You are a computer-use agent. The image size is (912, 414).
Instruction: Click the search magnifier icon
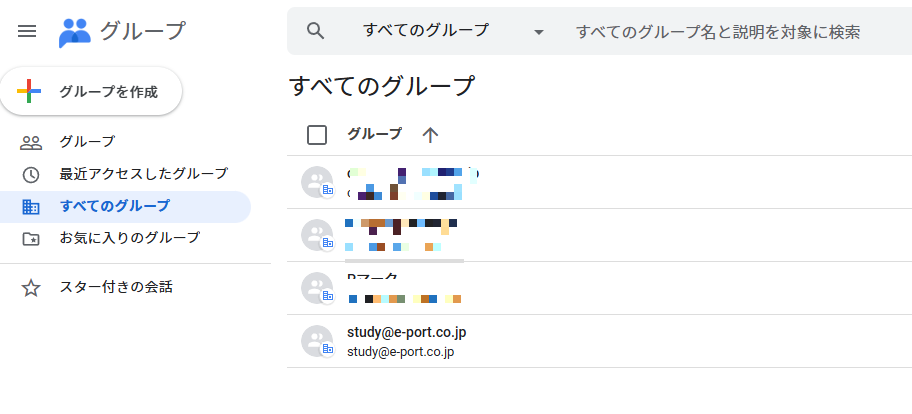(x=316, y=31)
